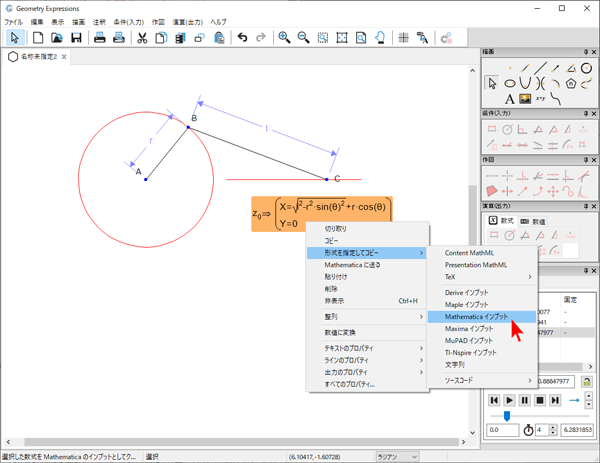Screen dimensions: 600x463
Task: Click the Undo arrow icon
Action: point(242,38)
